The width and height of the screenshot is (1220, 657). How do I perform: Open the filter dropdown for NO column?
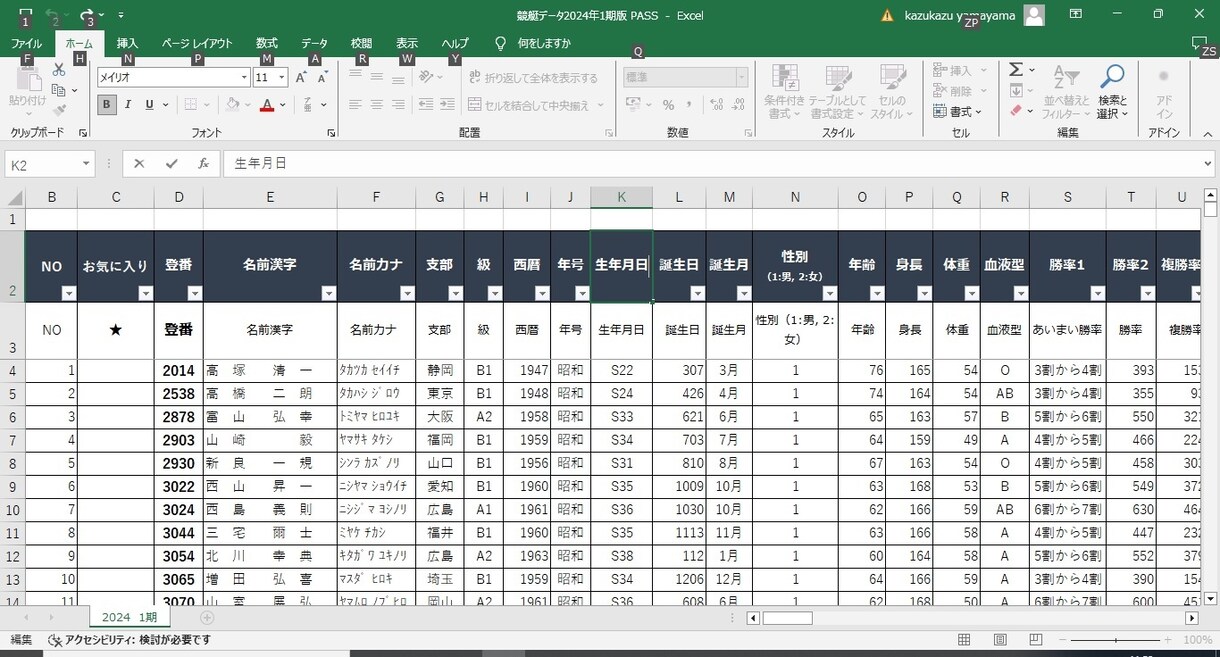coord(69,293)
